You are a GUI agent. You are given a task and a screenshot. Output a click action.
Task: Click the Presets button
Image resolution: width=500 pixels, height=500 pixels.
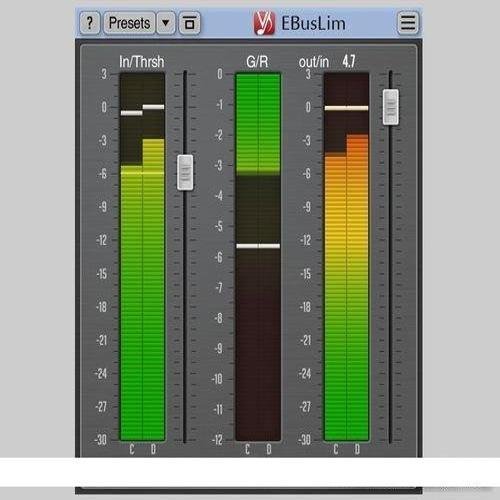pos(129,23)
